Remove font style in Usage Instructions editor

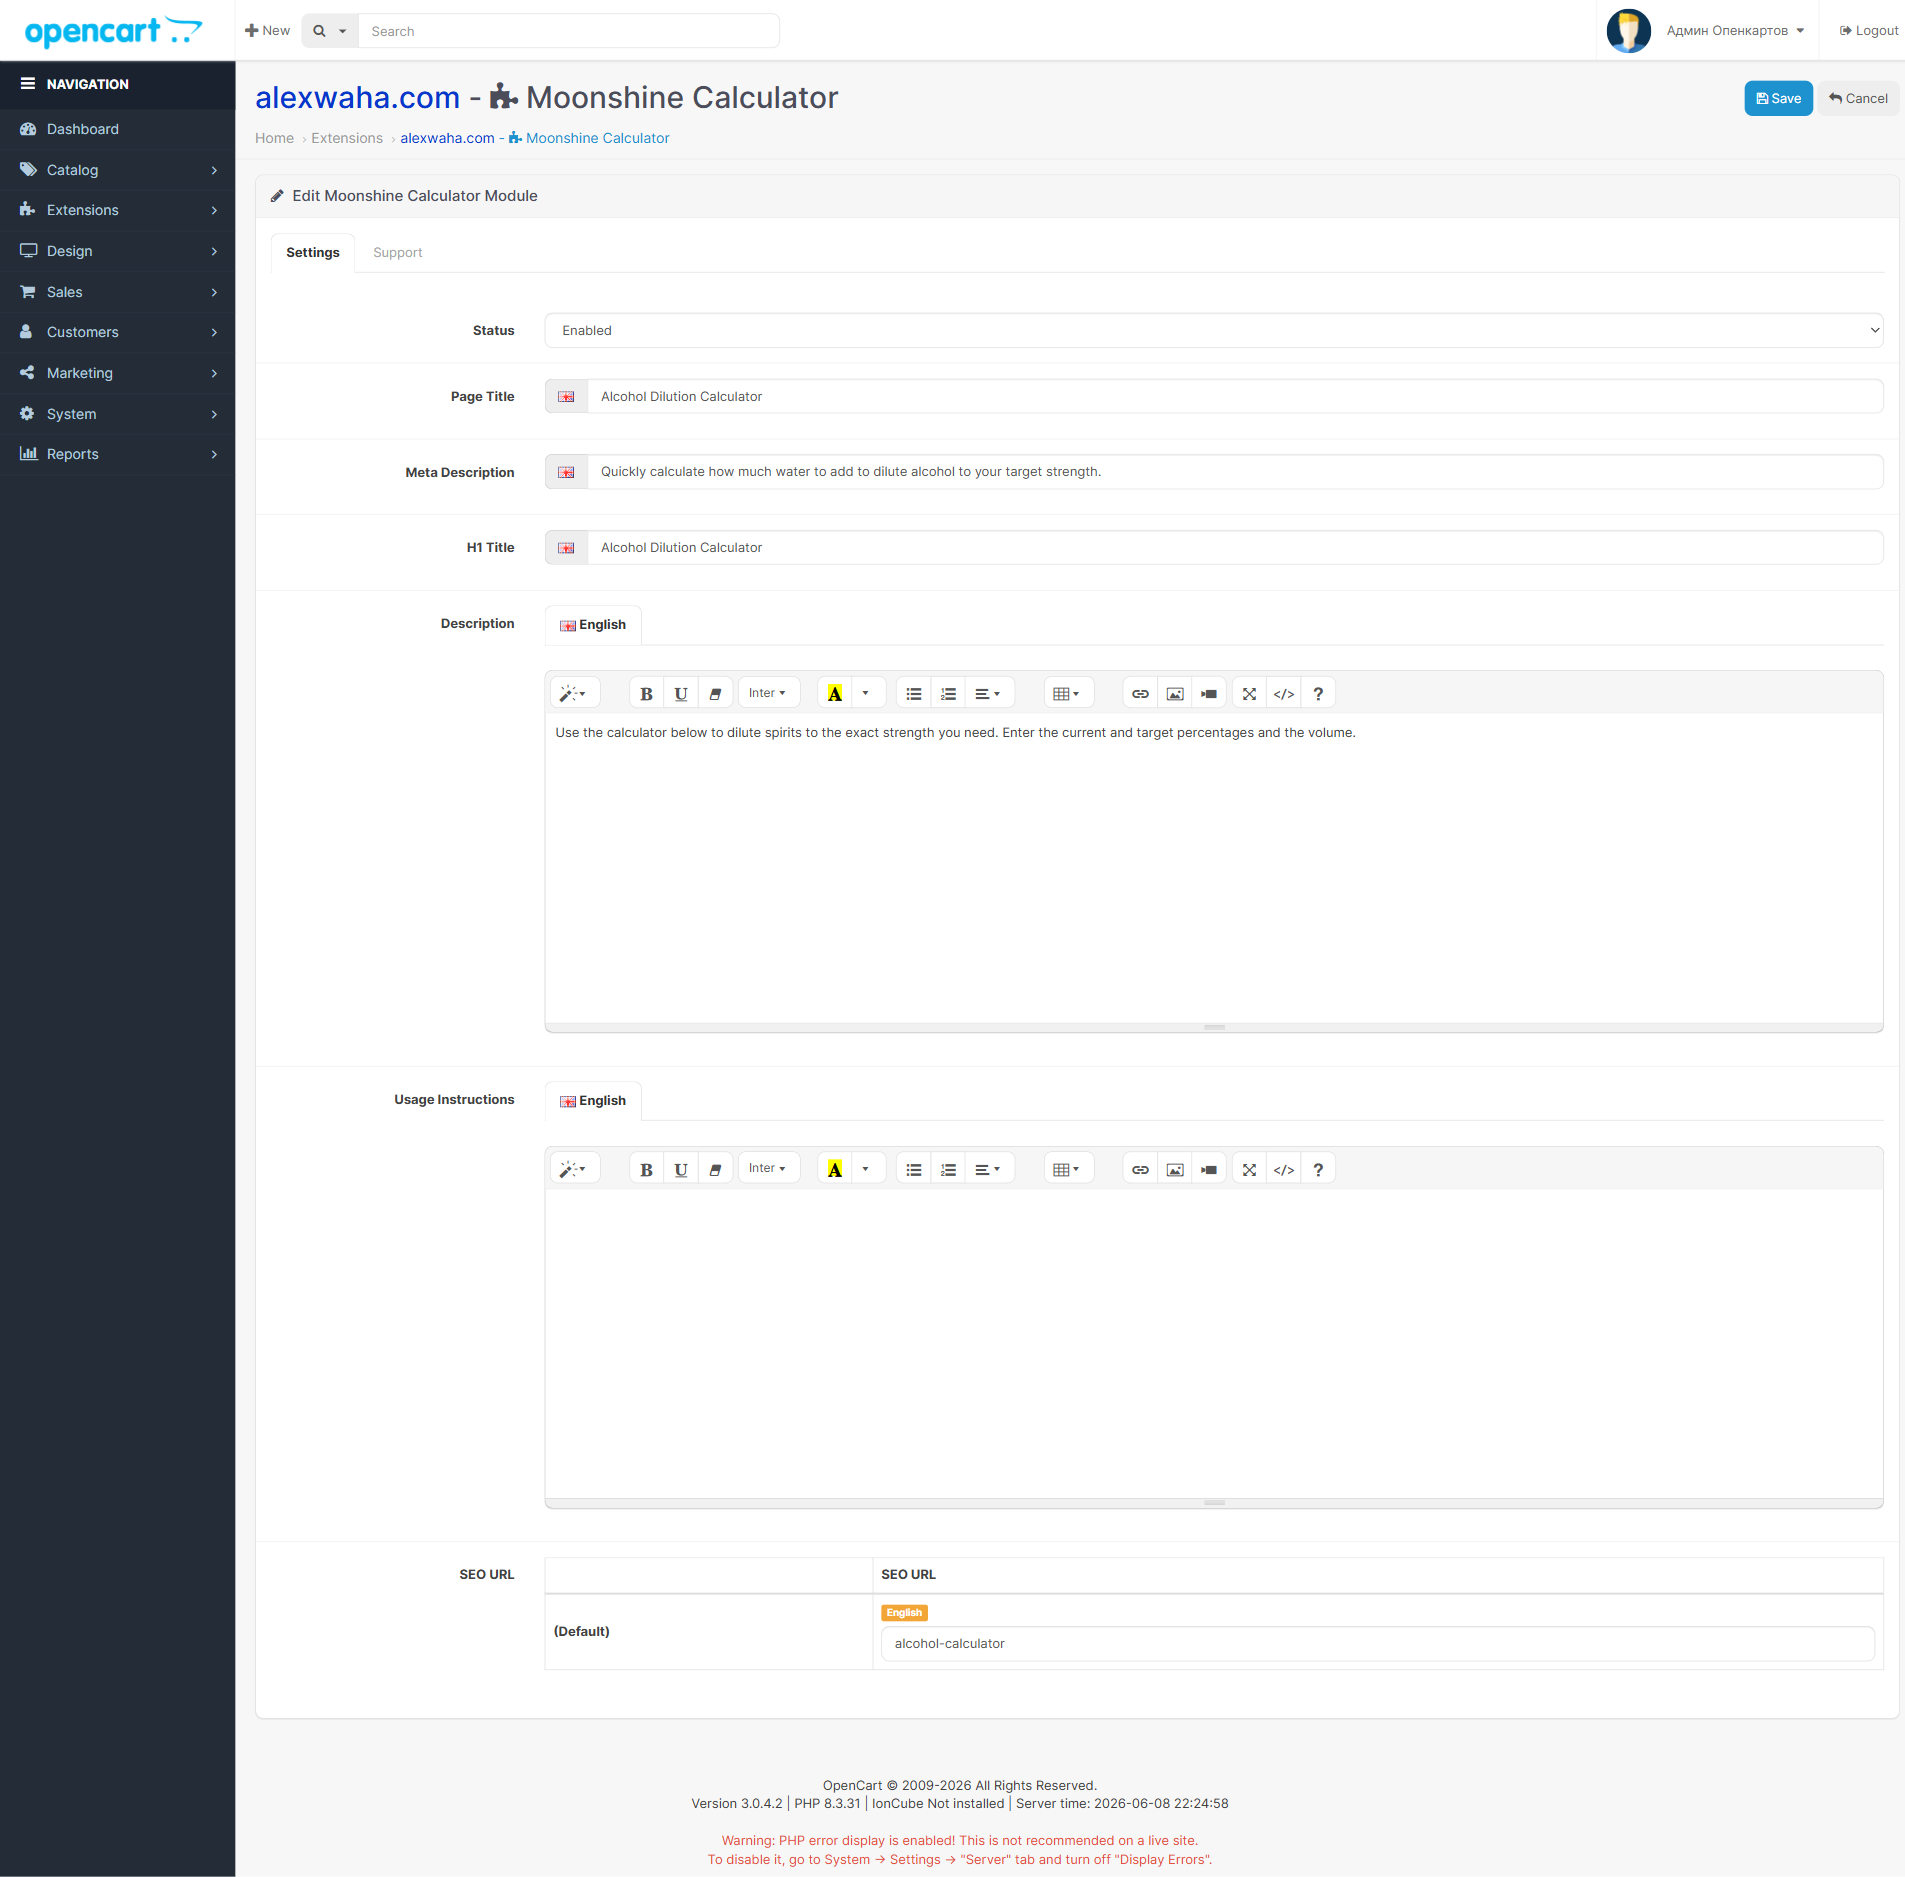(x=715, y=1169)
